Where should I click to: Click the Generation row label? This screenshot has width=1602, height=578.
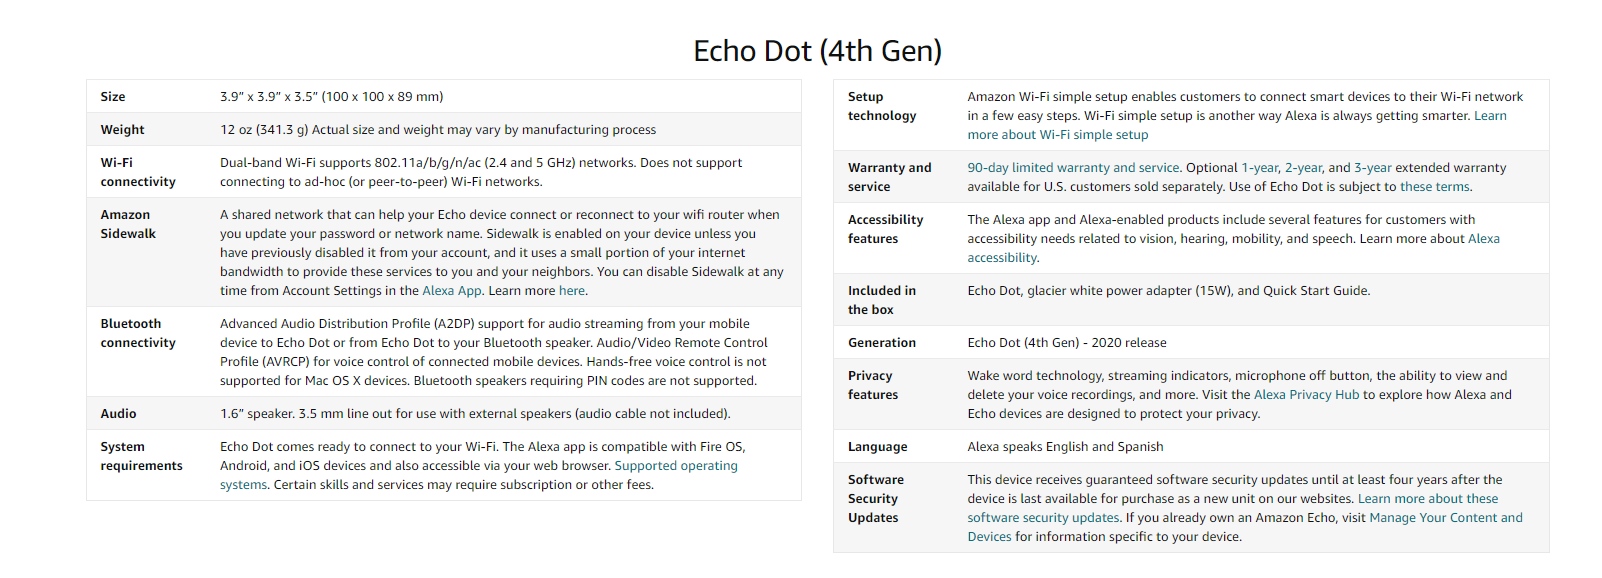[881, 343]
